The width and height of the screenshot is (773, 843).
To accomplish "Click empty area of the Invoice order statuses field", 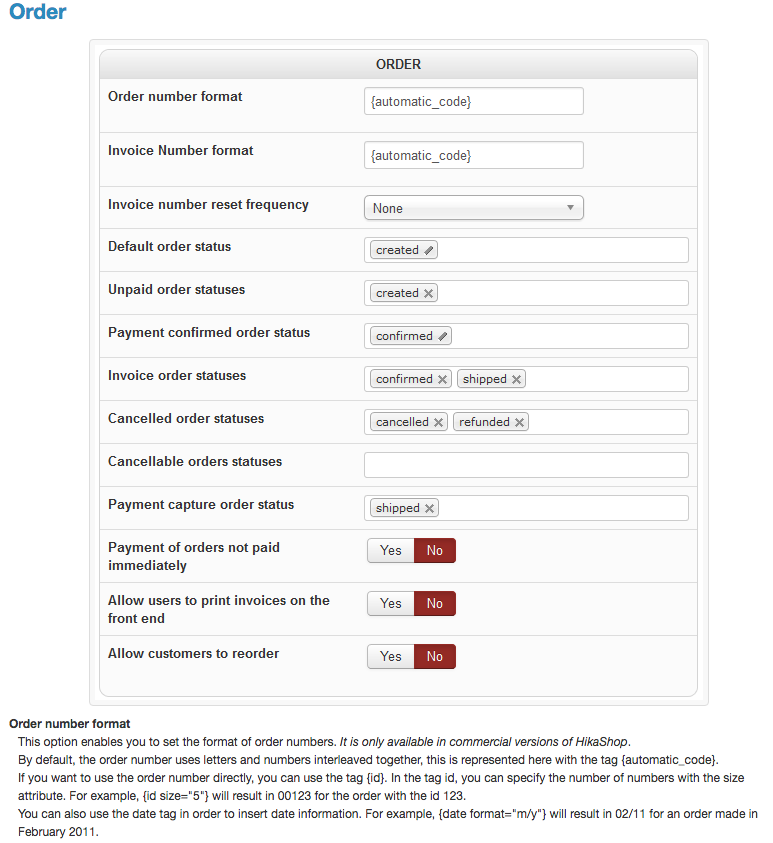I will pos(606,379).
